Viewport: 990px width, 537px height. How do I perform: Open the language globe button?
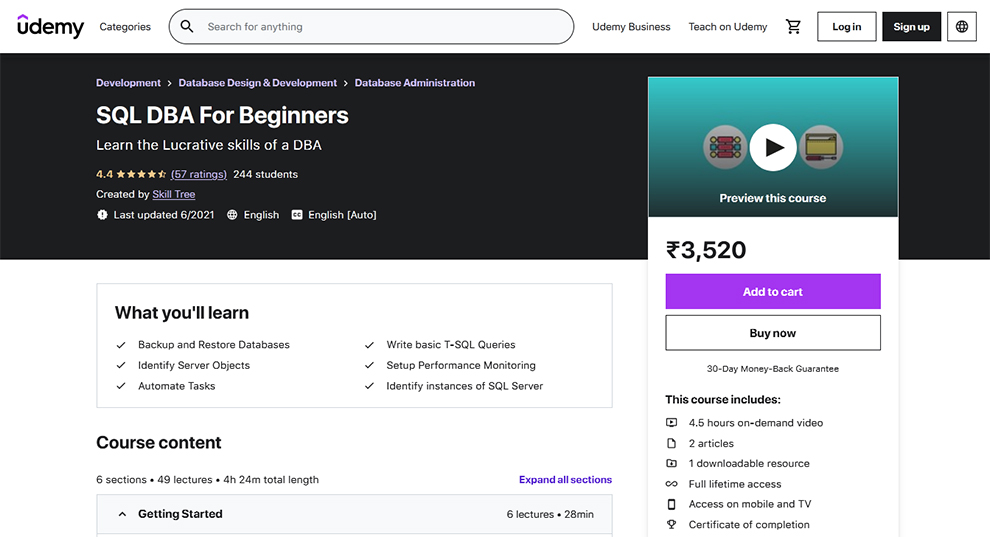pyautogui.click(x=962, y=27)
